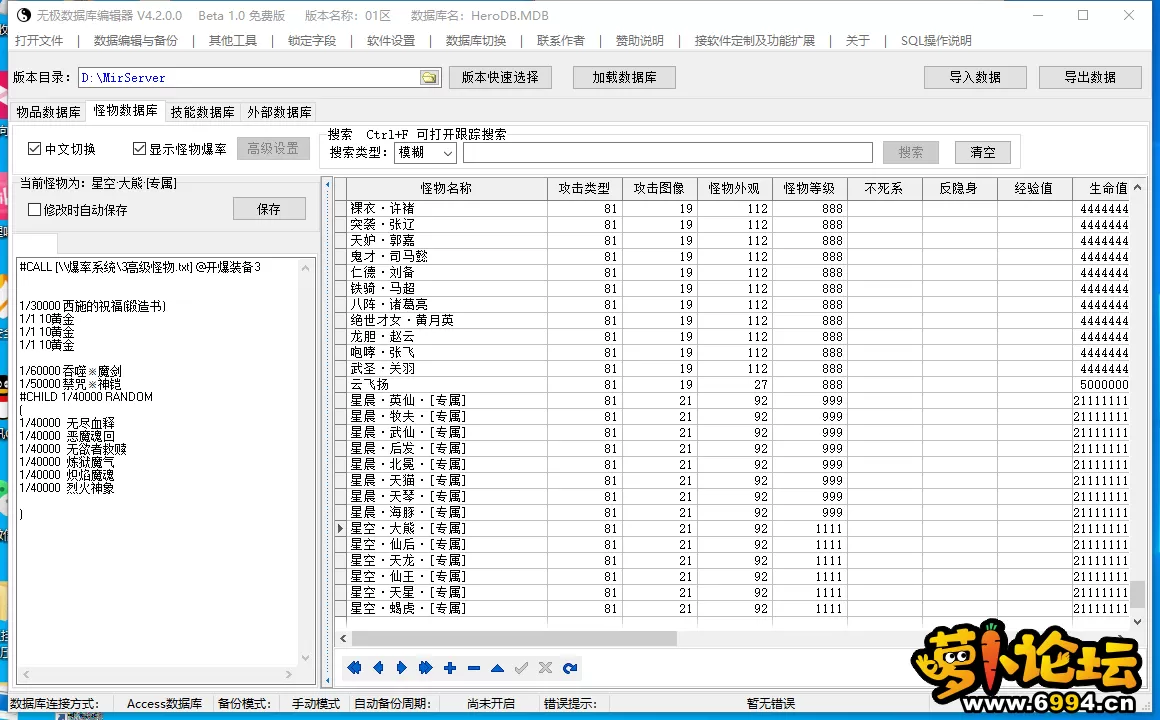
Task: Click the 加载数据库 button
Action: [x=624, y=77]
